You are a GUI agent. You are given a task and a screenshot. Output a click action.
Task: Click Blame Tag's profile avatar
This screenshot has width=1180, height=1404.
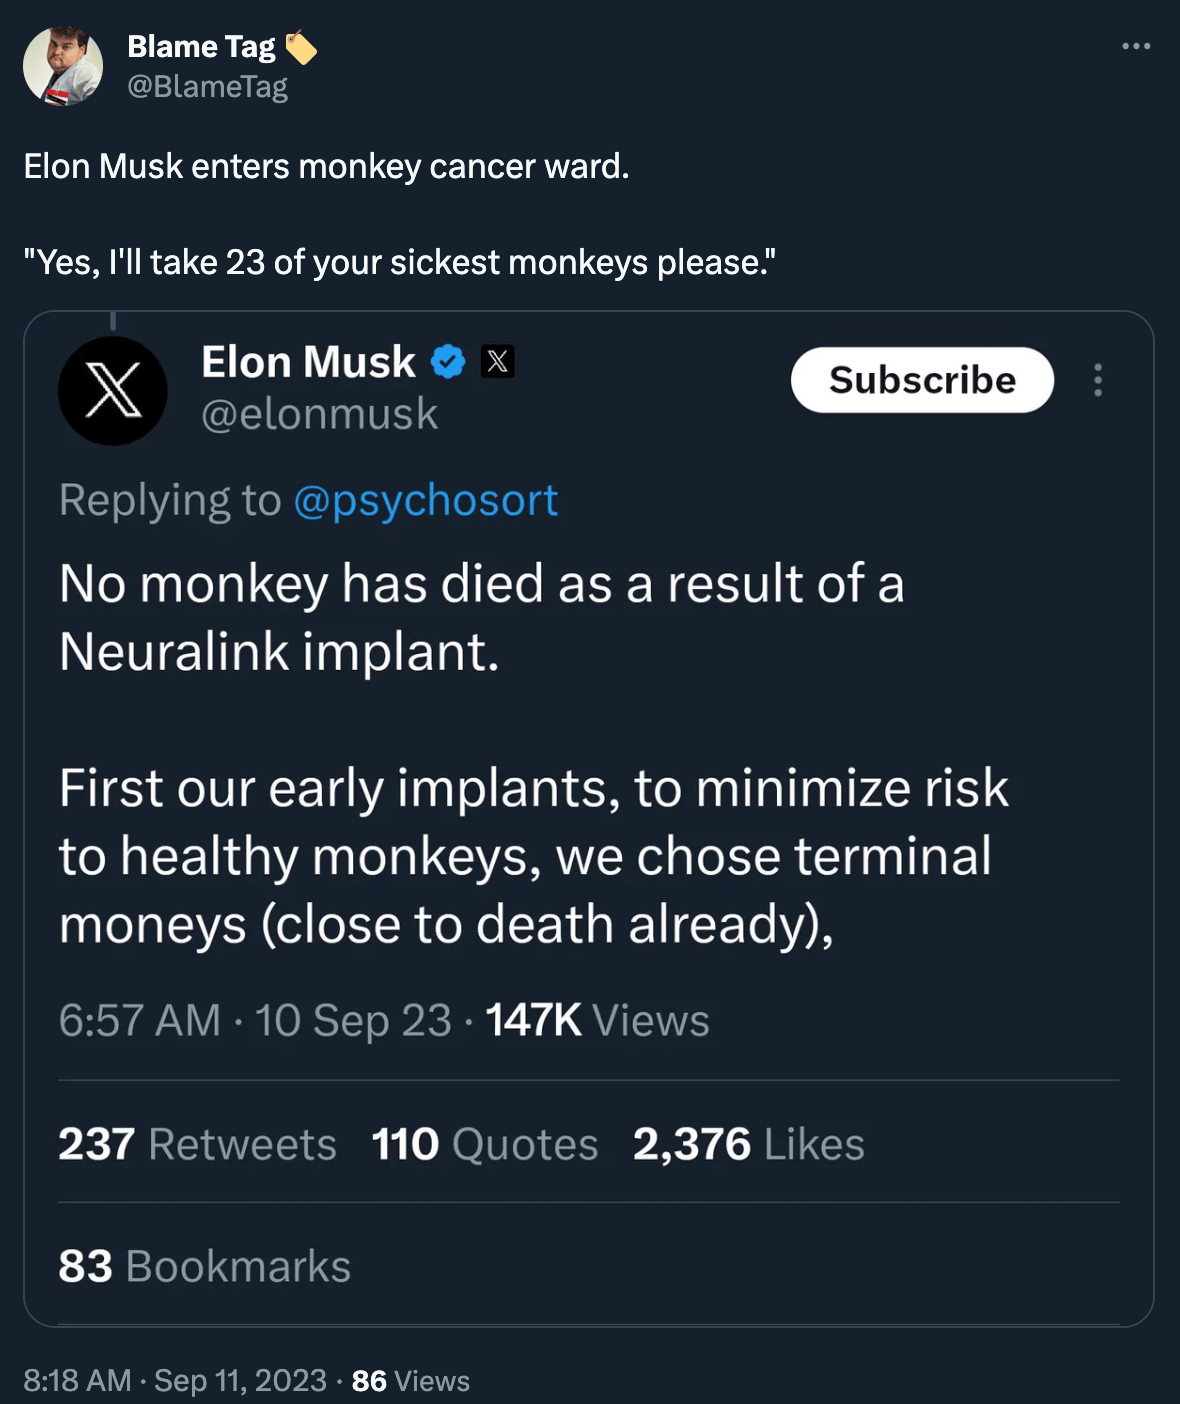[63, 66]
